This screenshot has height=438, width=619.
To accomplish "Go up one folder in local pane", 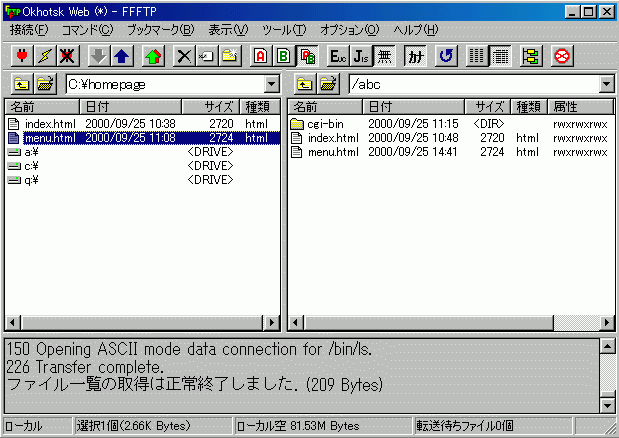I will [x=22, y=84].
